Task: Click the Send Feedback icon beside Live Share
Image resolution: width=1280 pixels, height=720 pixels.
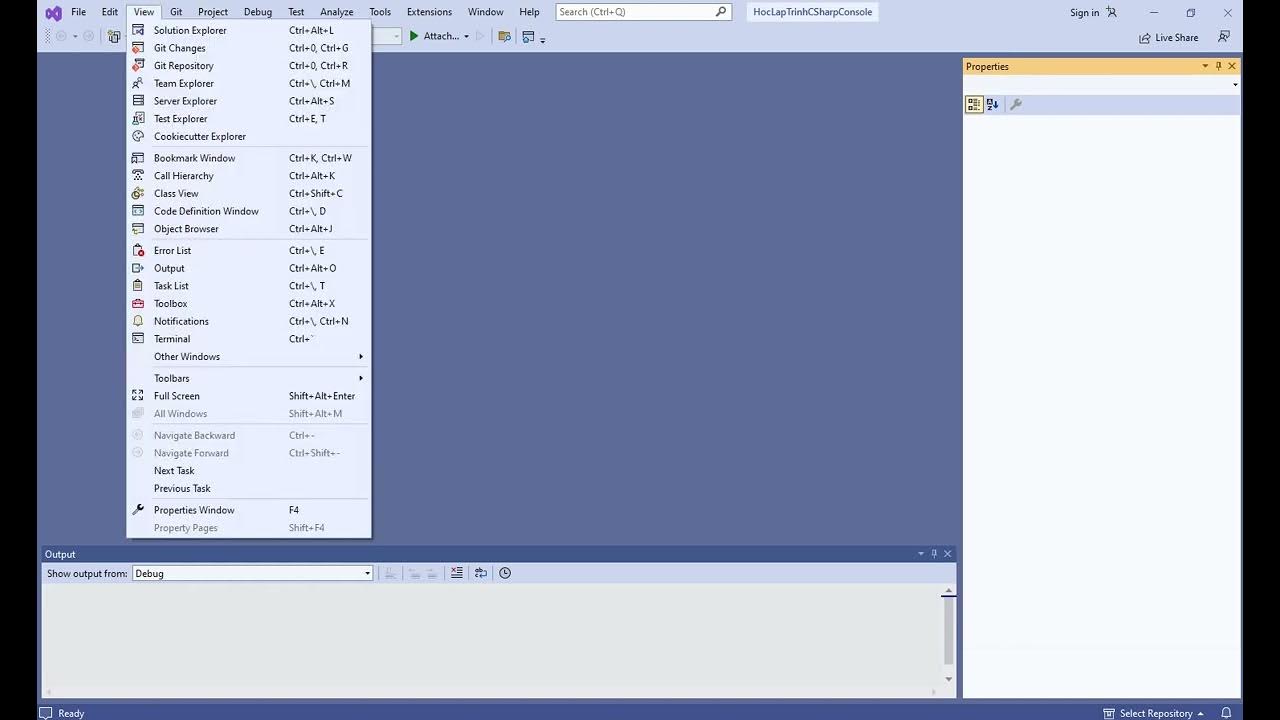Action: pyautogui.click(x=1224, y=37)
